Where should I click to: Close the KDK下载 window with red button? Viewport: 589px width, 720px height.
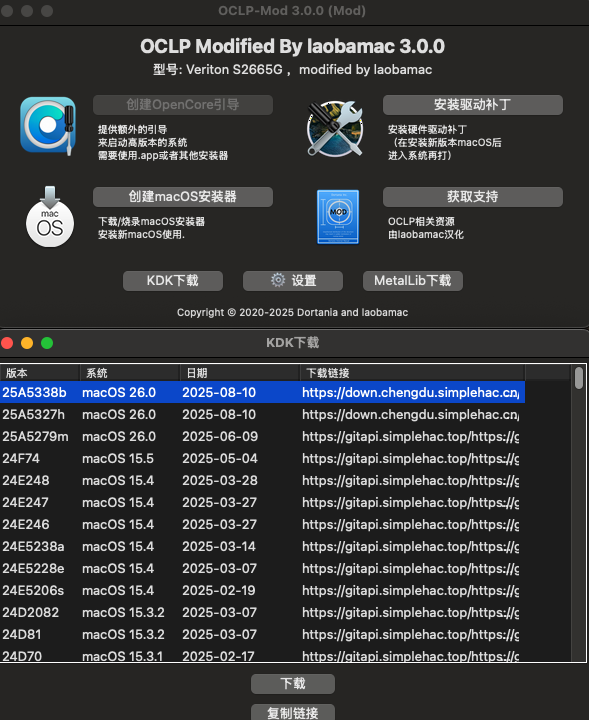7,343
